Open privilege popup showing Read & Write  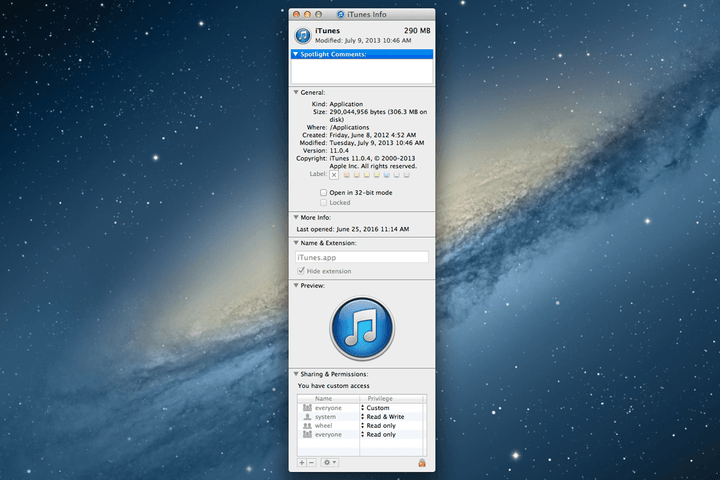[383, 417]
